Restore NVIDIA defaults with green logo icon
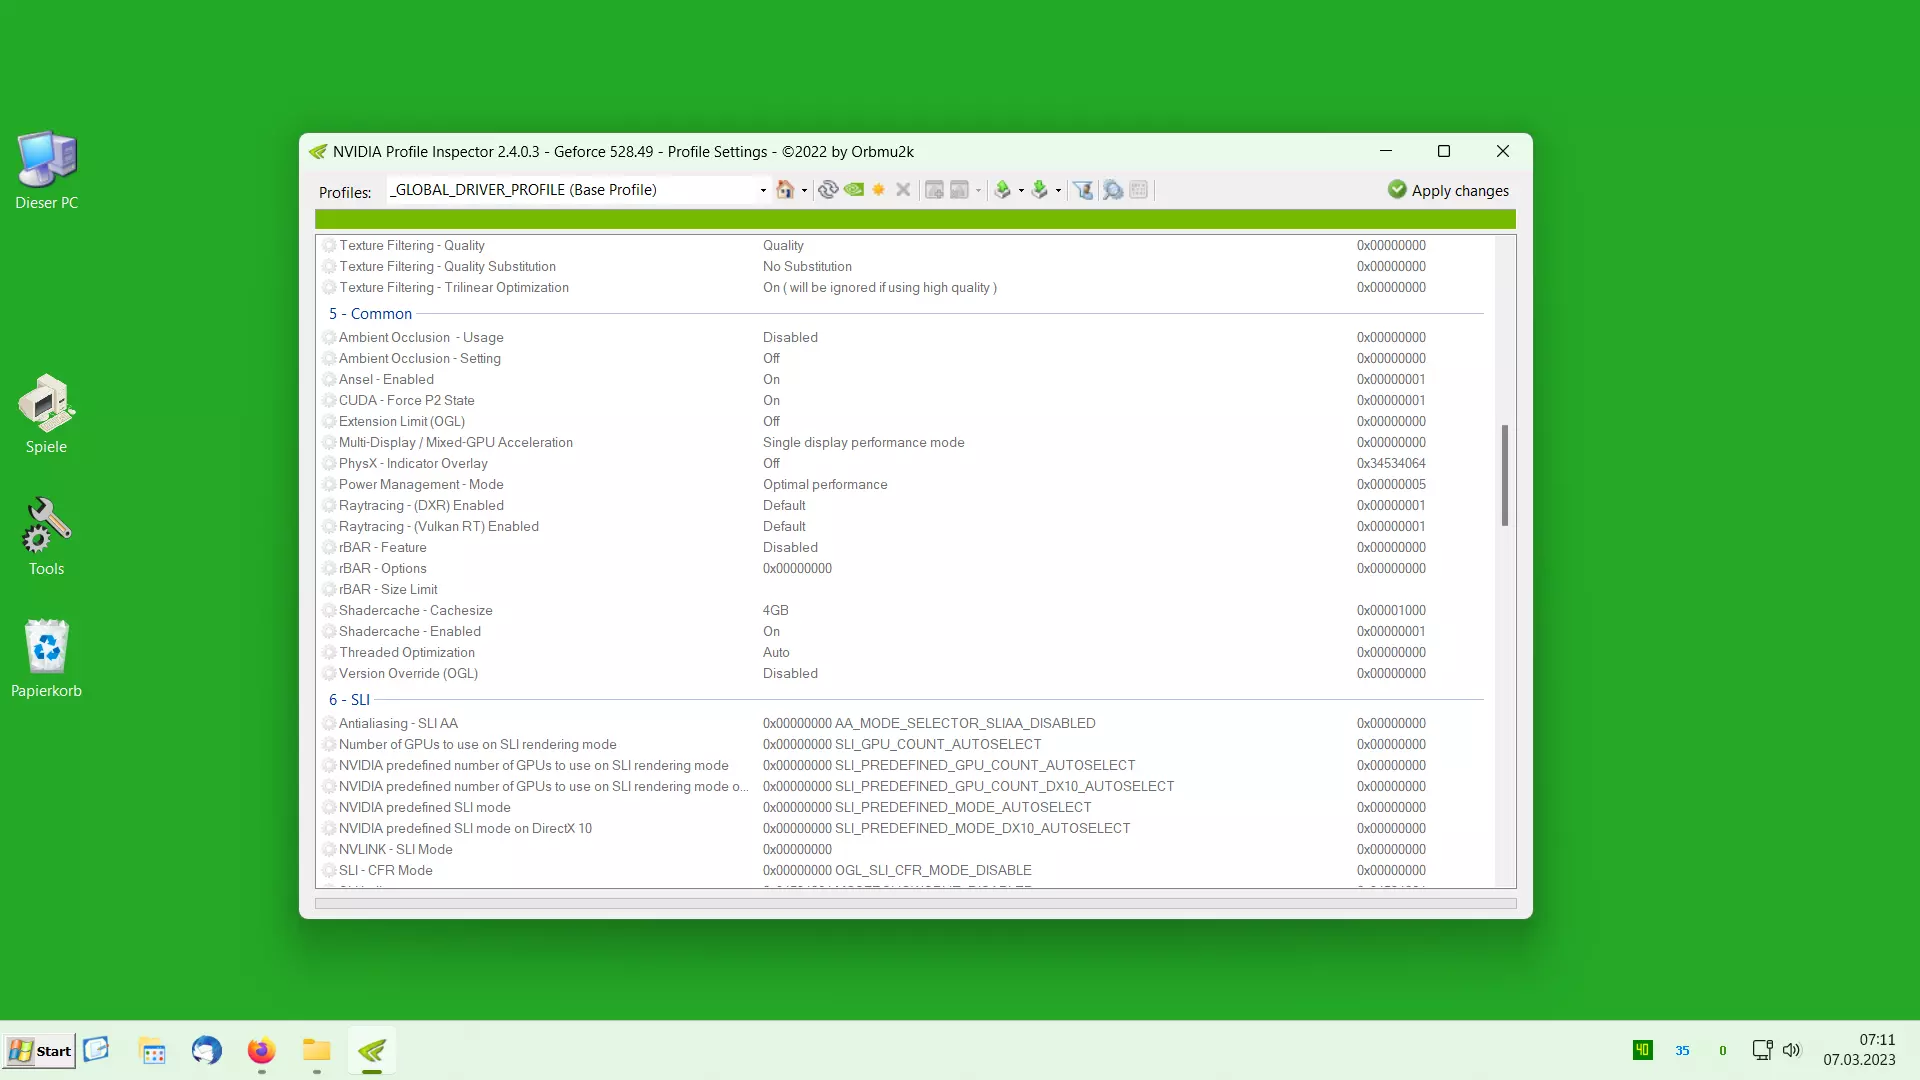 click(x=854, y=190)
